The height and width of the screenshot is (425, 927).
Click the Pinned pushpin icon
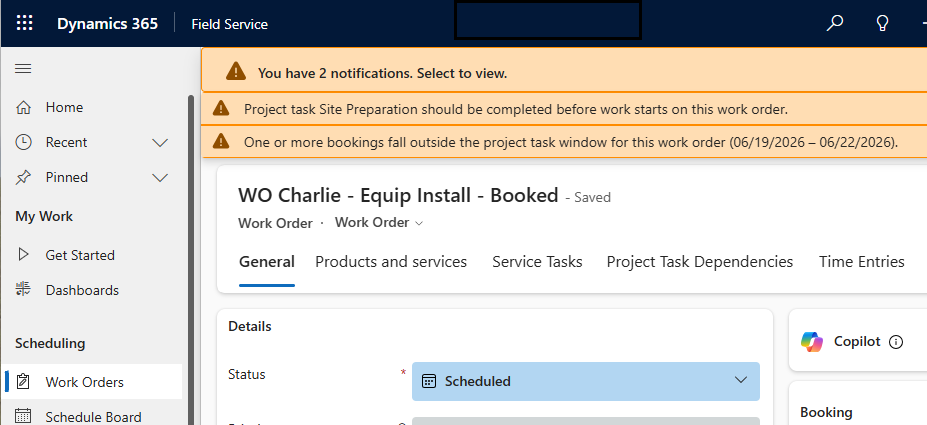click(x=23, y=177)
